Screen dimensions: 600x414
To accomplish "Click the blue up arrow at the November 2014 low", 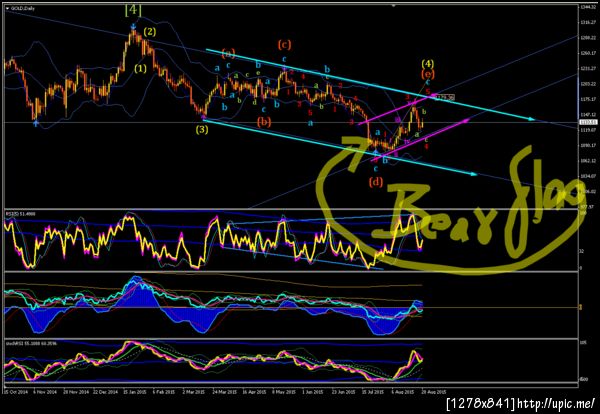I will point(36,123).
